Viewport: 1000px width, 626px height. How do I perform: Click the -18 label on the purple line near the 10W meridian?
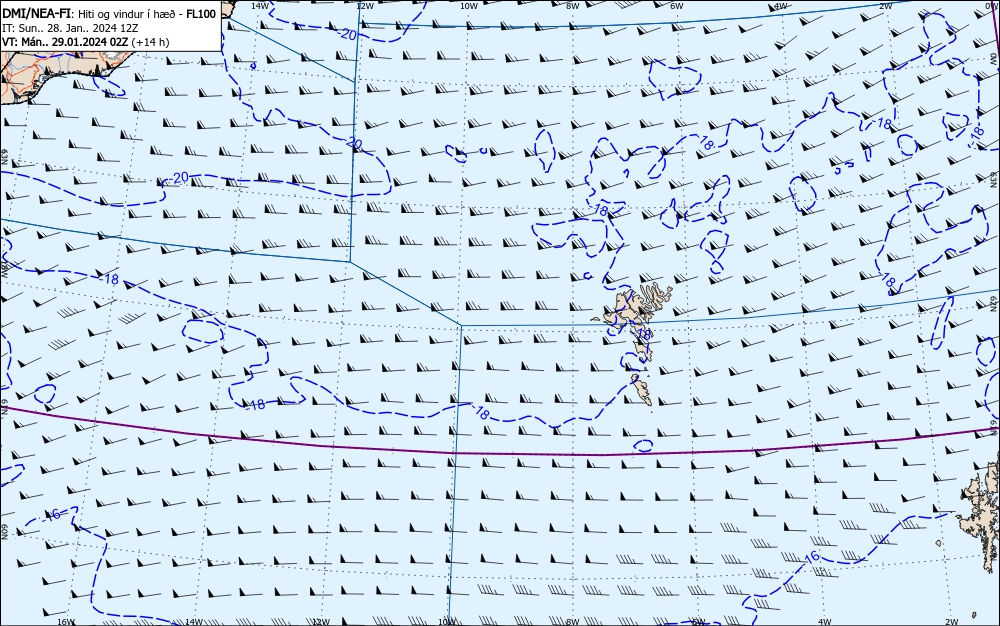pyautogui.click(x=481, y=413)
